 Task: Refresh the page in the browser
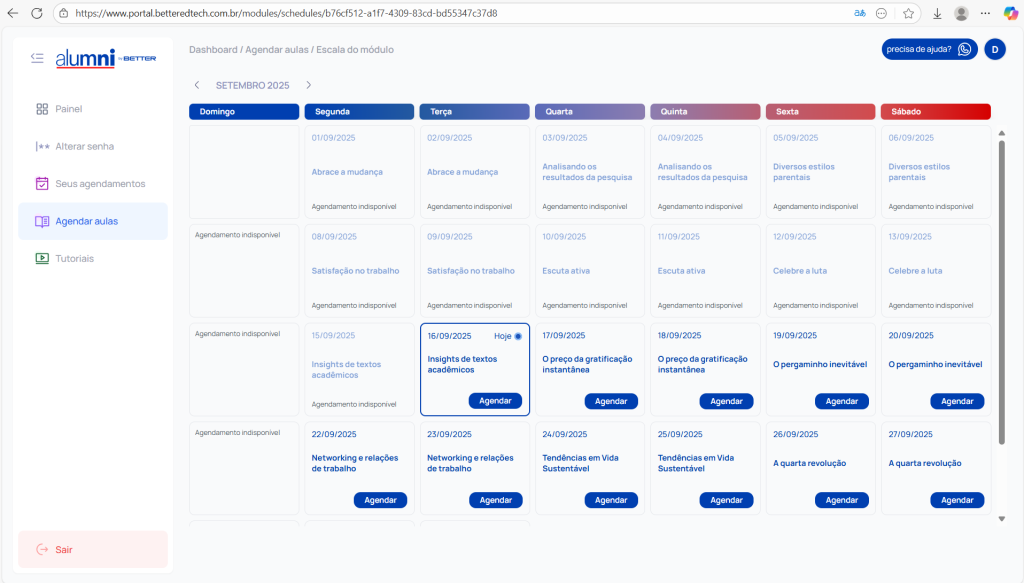pyautogui.click(x=37, y=14)
